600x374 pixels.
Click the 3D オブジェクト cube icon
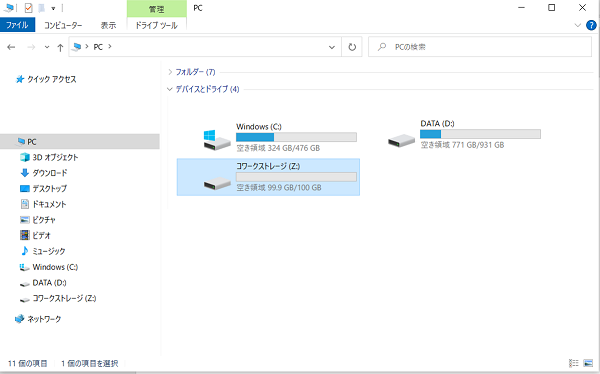pos(24,157)
